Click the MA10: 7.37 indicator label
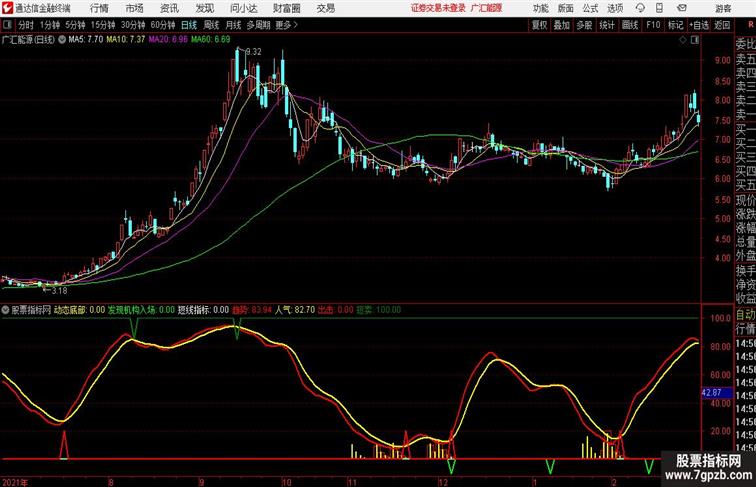 click(126, 40)
